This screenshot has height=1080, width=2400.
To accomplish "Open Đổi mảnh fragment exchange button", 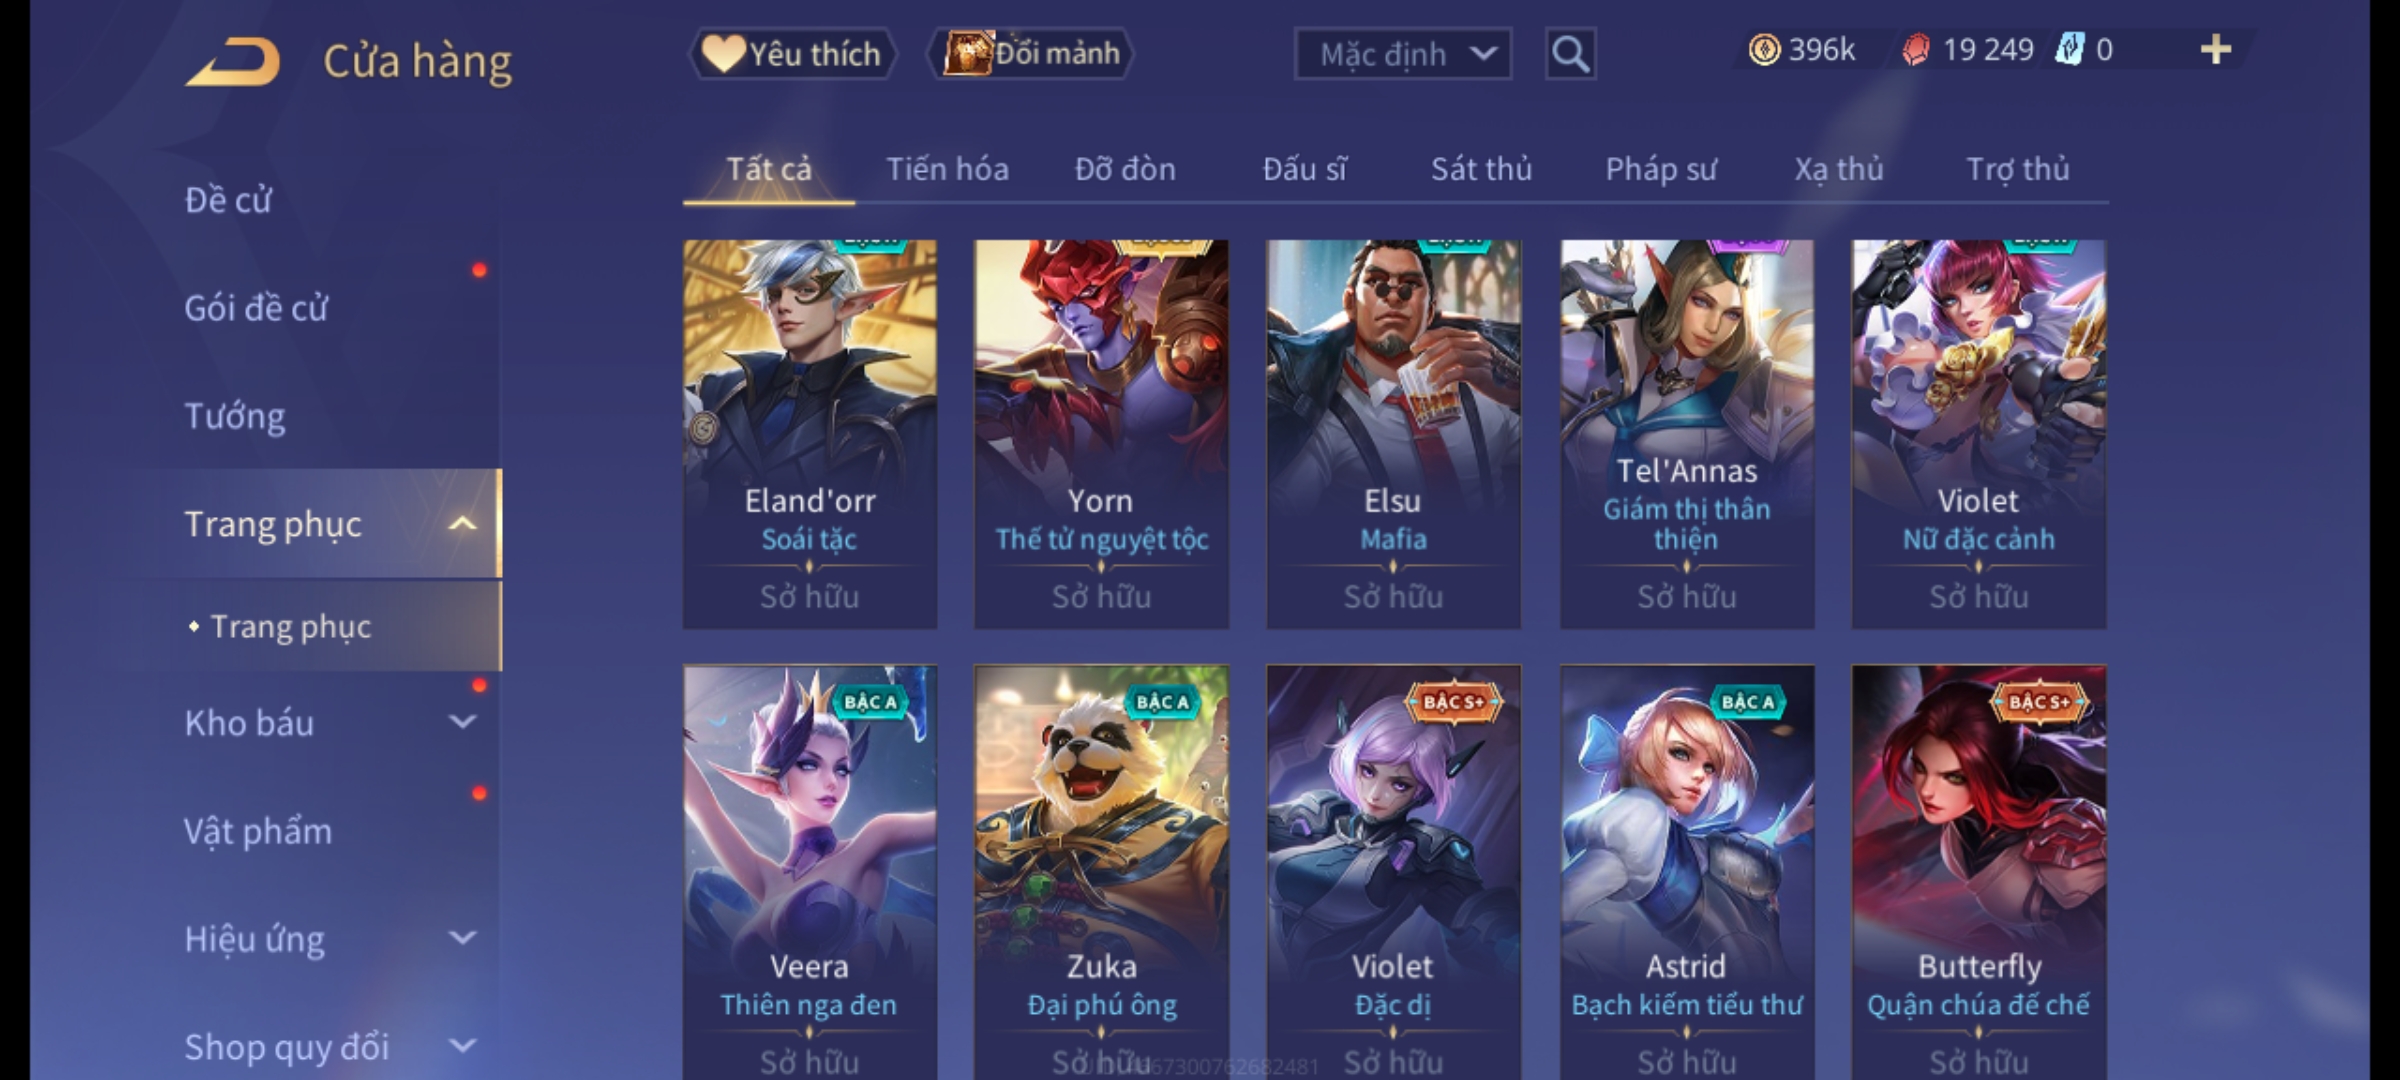I will tap(1030, 54).
